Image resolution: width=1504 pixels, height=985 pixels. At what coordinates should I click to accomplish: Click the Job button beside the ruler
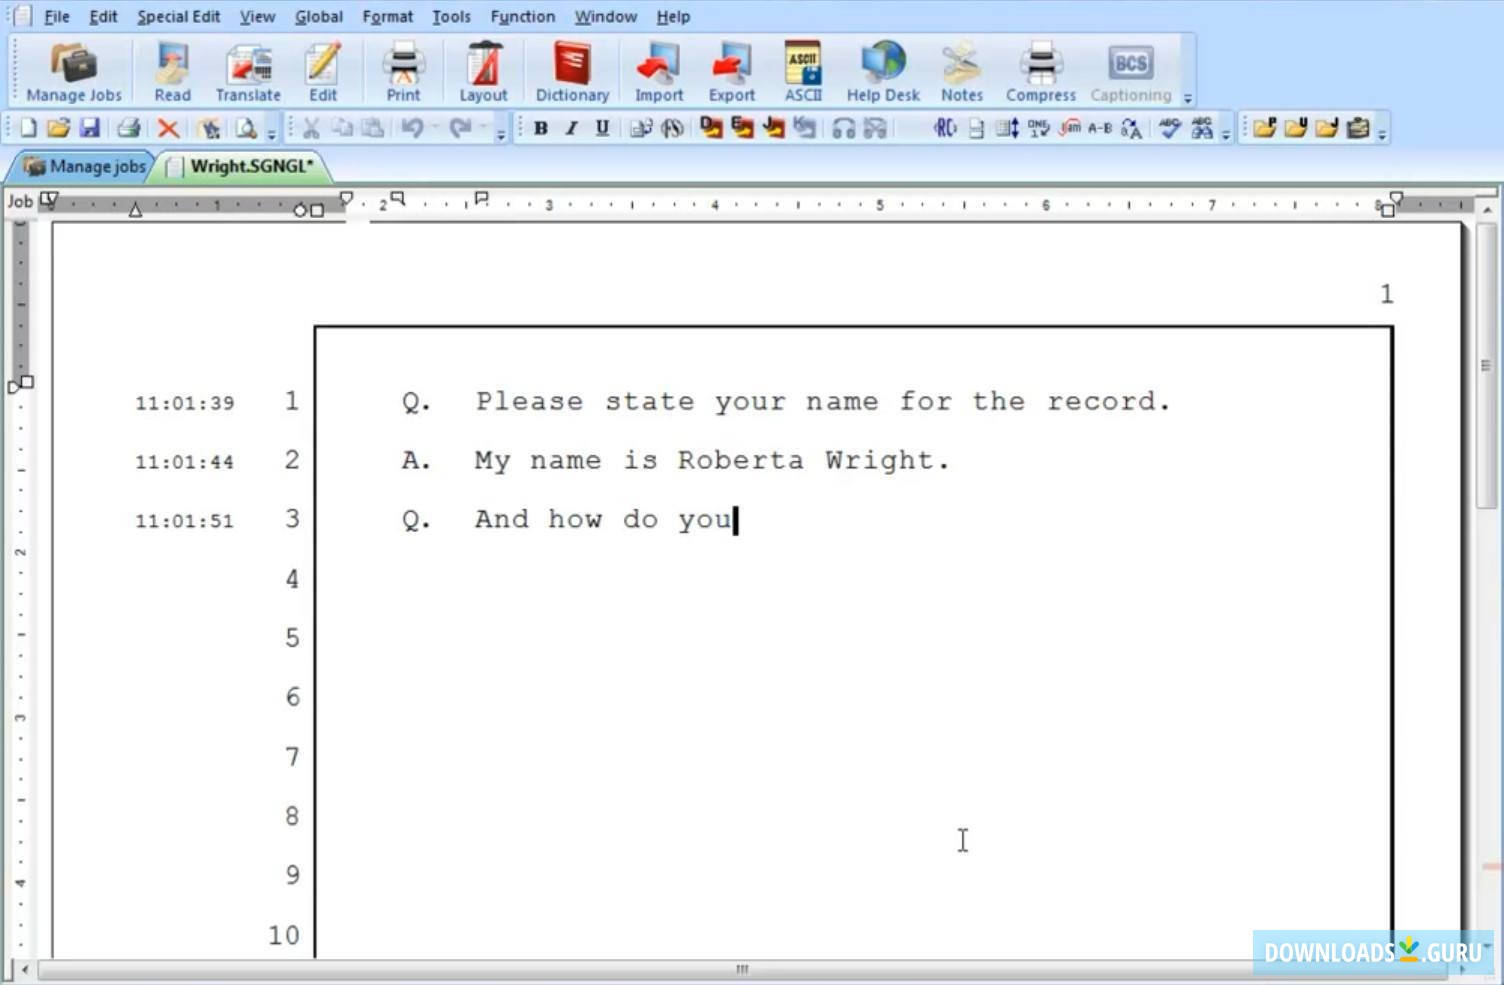point(20,201)
